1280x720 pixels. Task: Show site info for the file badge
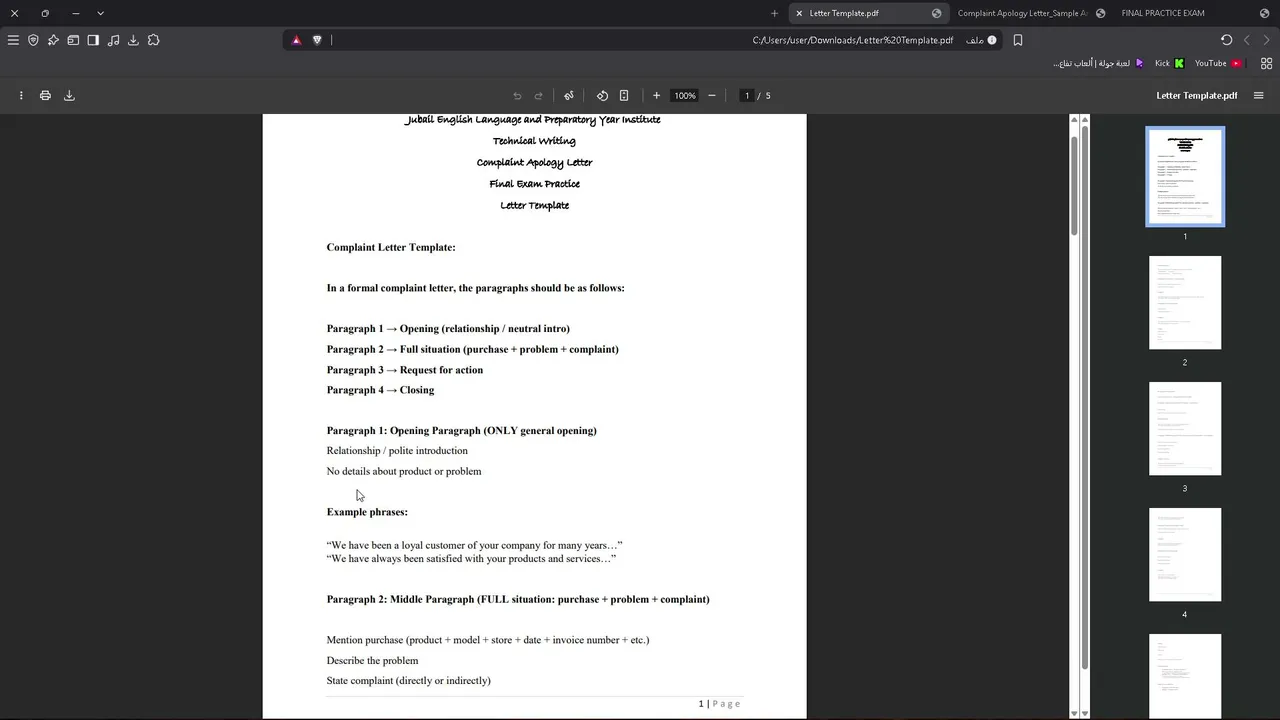tap(981, 40)
